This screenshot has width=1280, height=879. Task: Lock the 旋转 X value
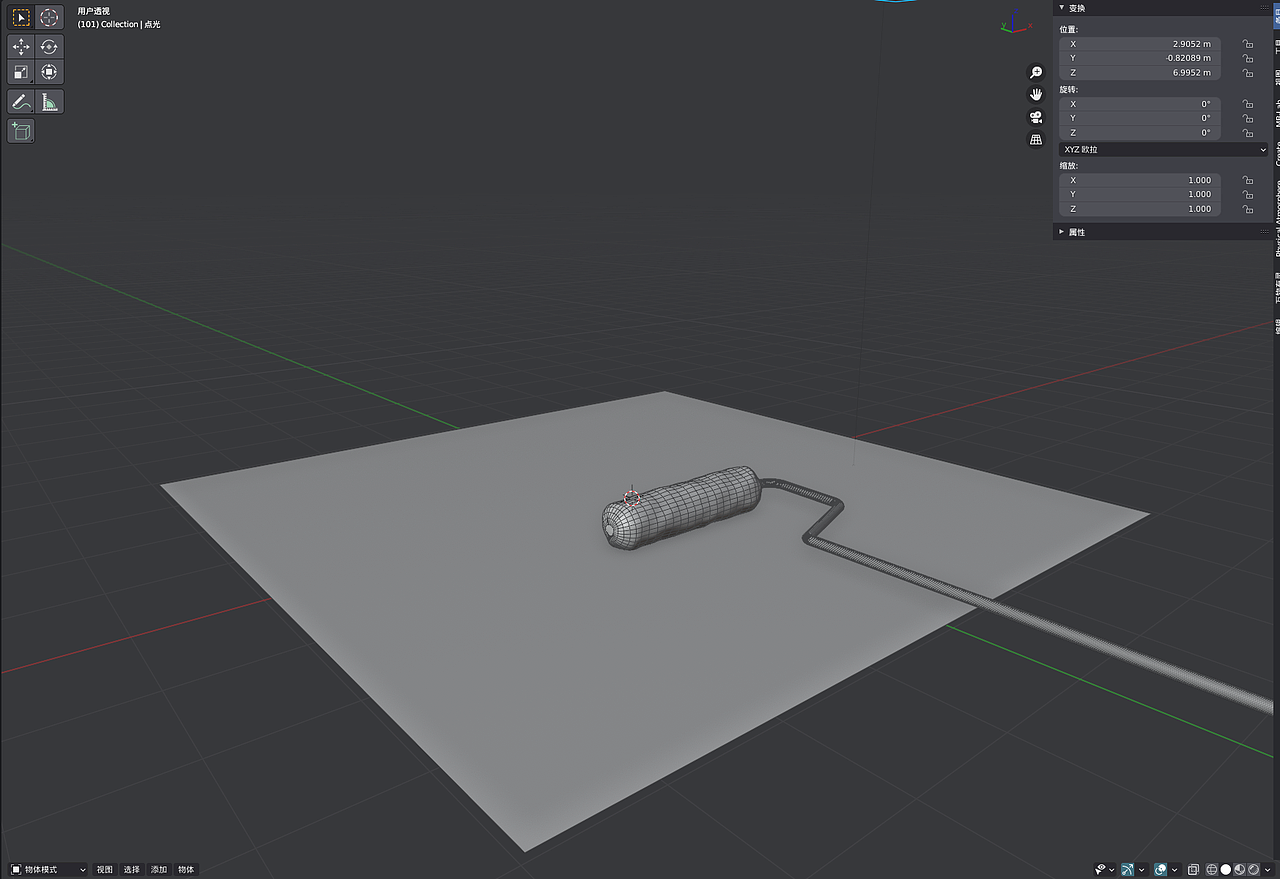[1247, 104]
